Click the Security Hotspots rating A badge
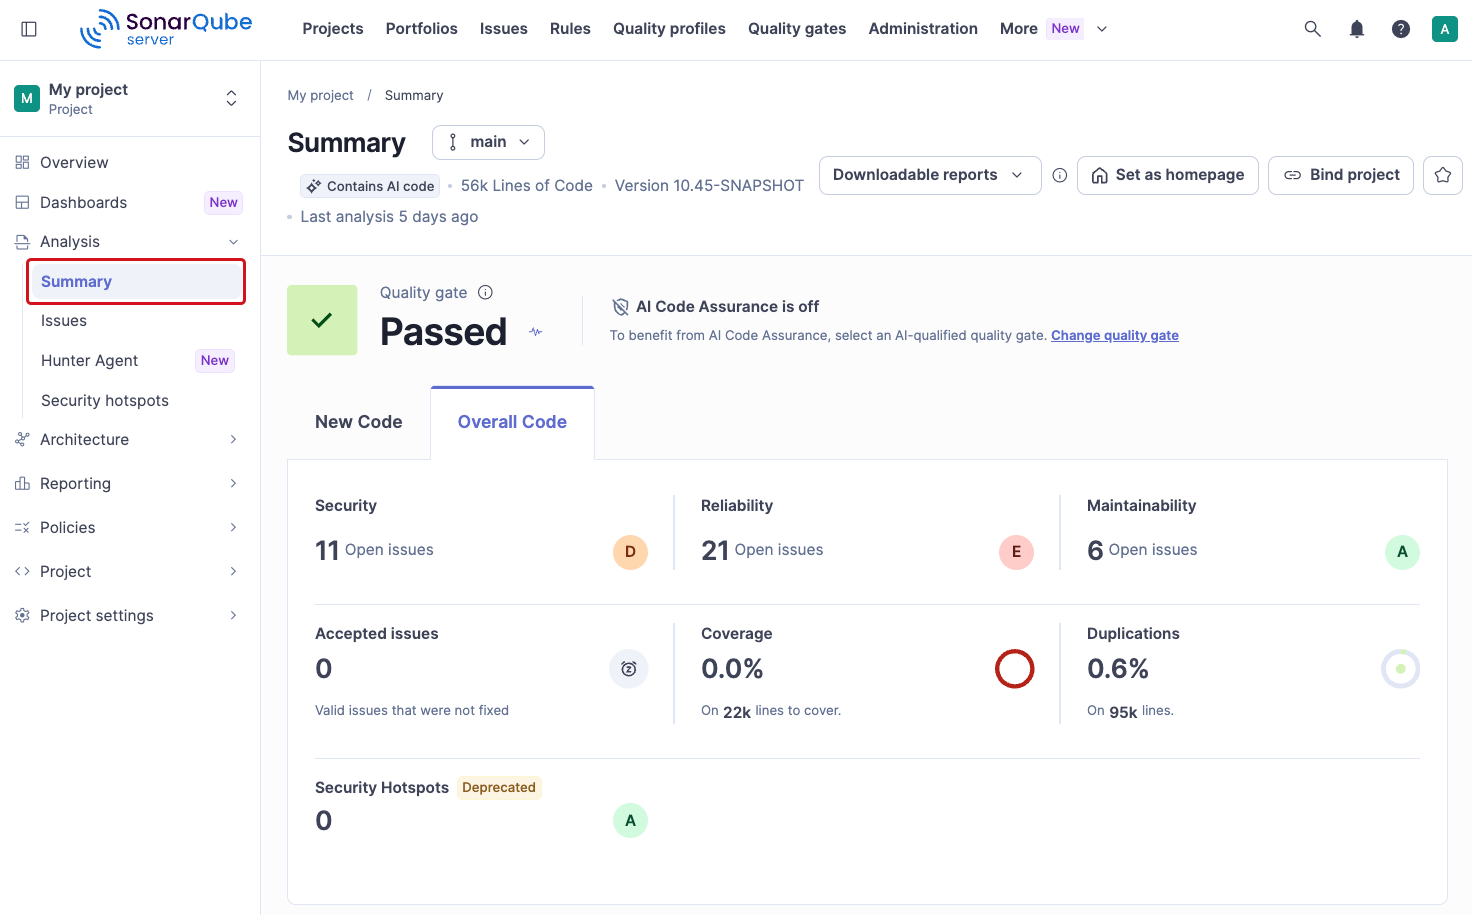Viewport: 1472px width, 915px height. tap(630, 821)
